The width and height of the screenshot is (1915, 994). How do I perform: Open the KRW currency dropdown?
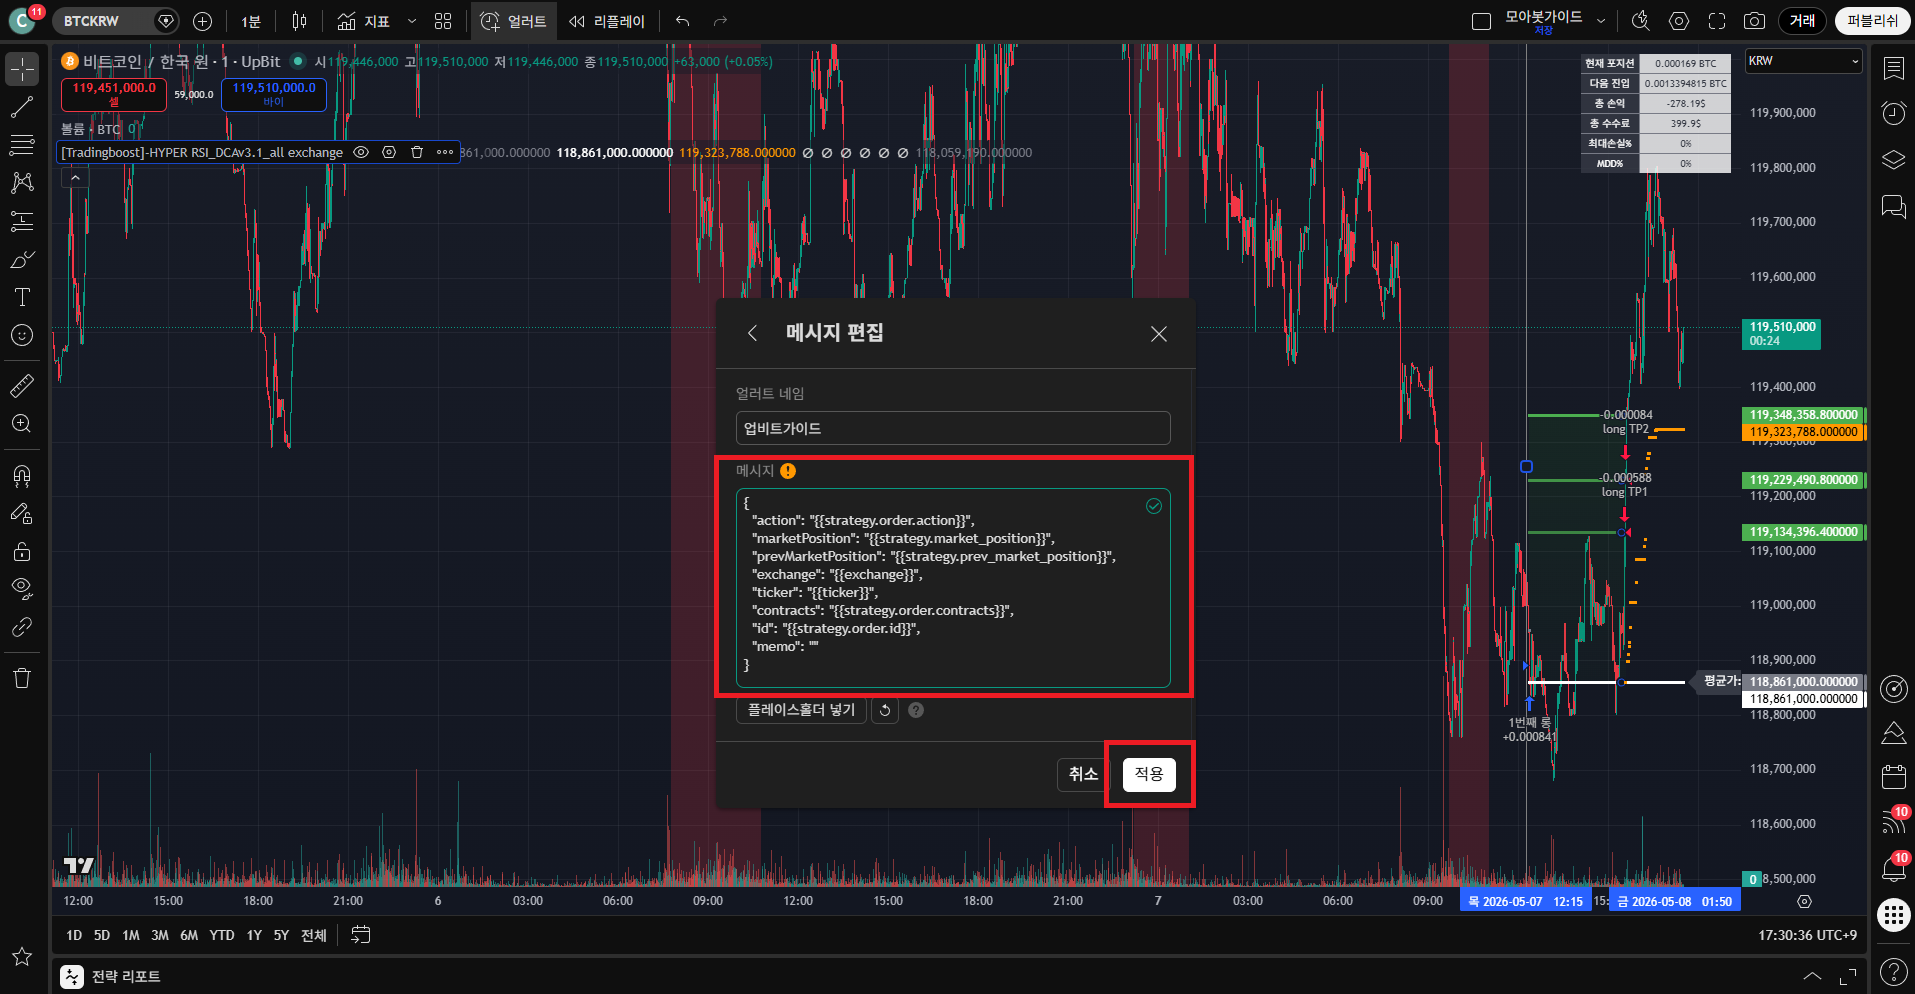(x=1804, y=61)
